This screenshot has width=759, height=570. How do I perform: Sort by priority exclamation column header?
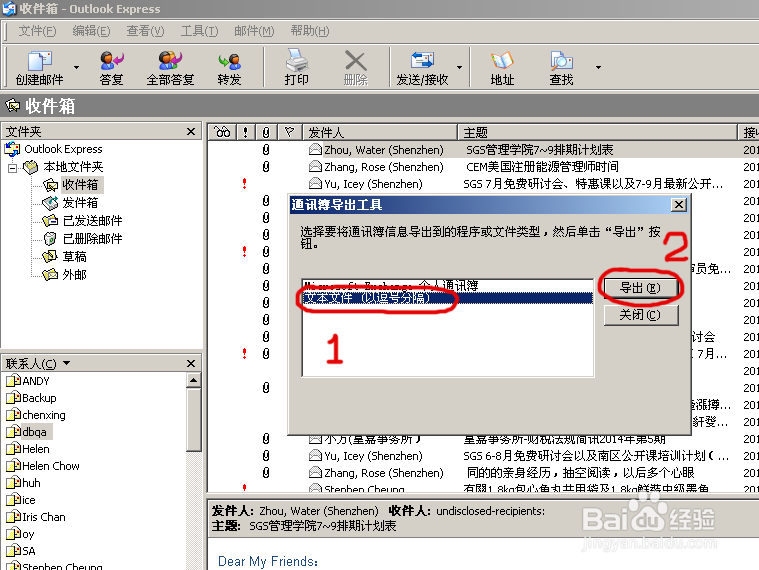245,132
